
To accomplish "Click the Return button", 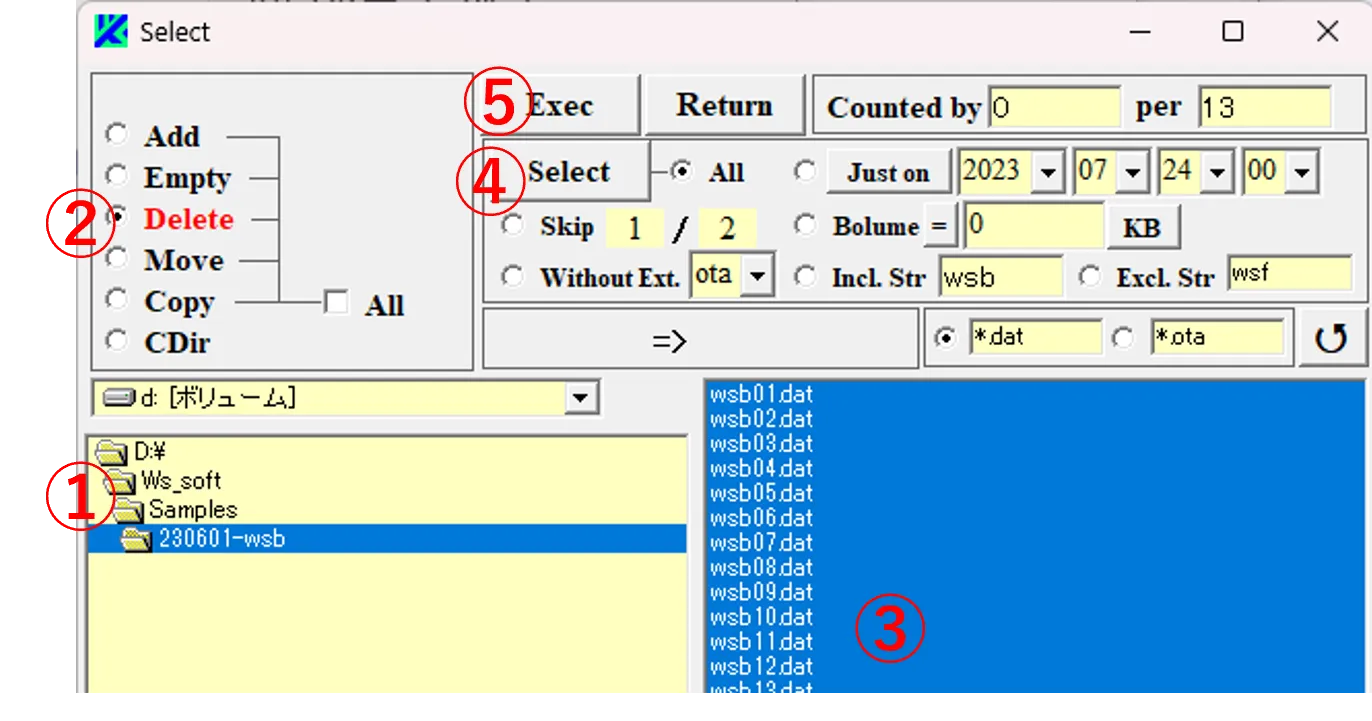I will click(724, 105).
